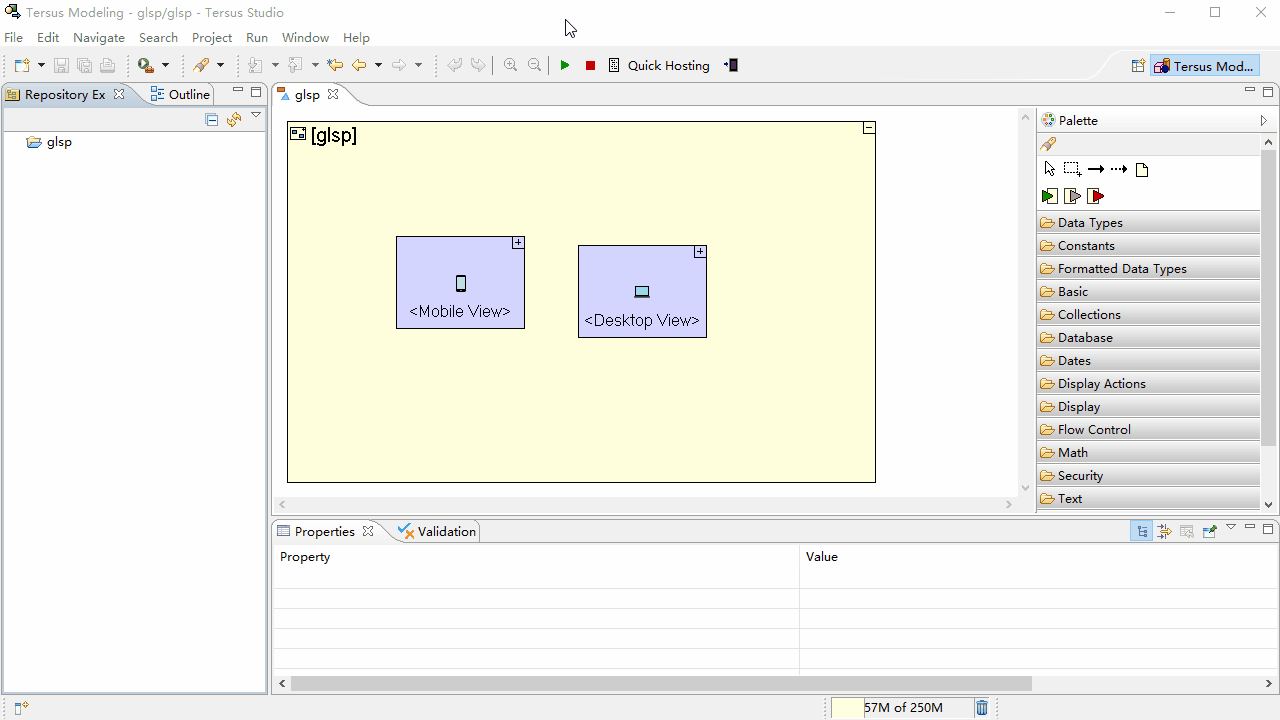Open the Project menu
1280x720 pixels.
click(212, 37)
